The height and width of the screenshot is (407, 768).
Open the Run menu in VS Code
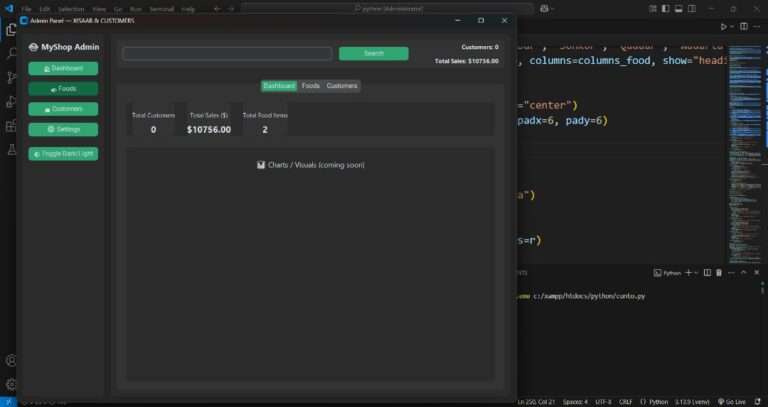tap(136, 9)
